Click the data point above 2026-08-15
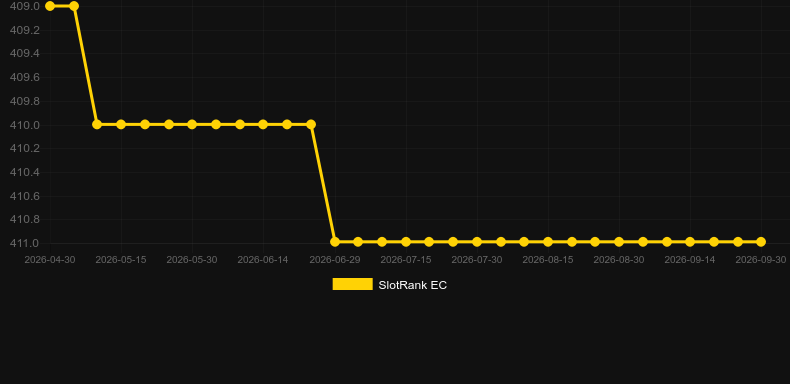Viewport: 790px width, 384px height. coord(548,242)
